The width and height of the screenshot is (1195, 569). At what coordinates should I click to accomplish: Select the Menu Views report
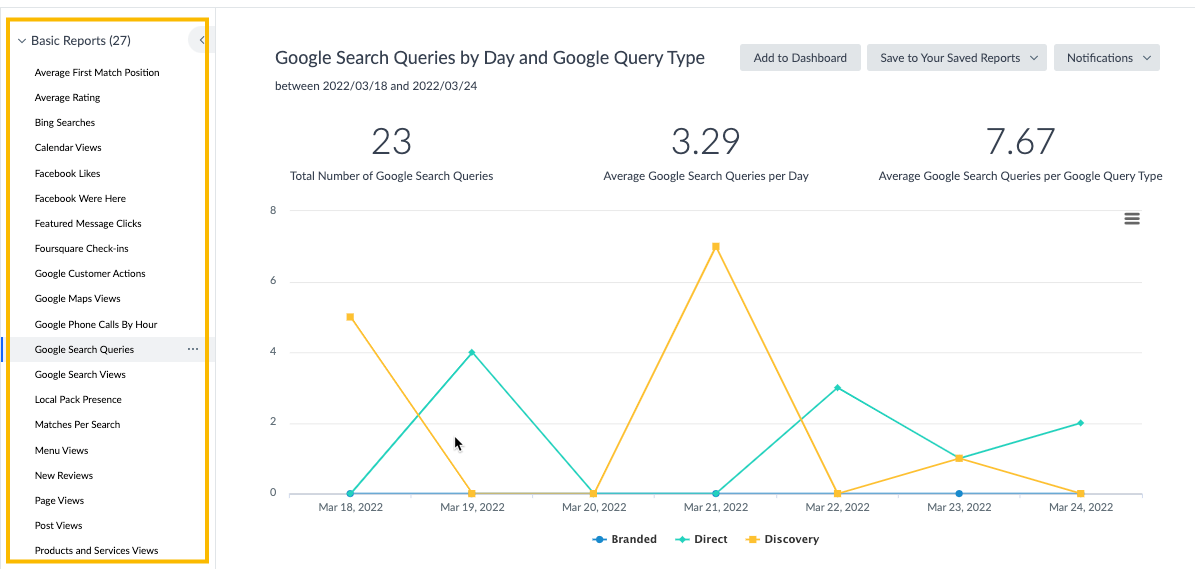(61, 451)
